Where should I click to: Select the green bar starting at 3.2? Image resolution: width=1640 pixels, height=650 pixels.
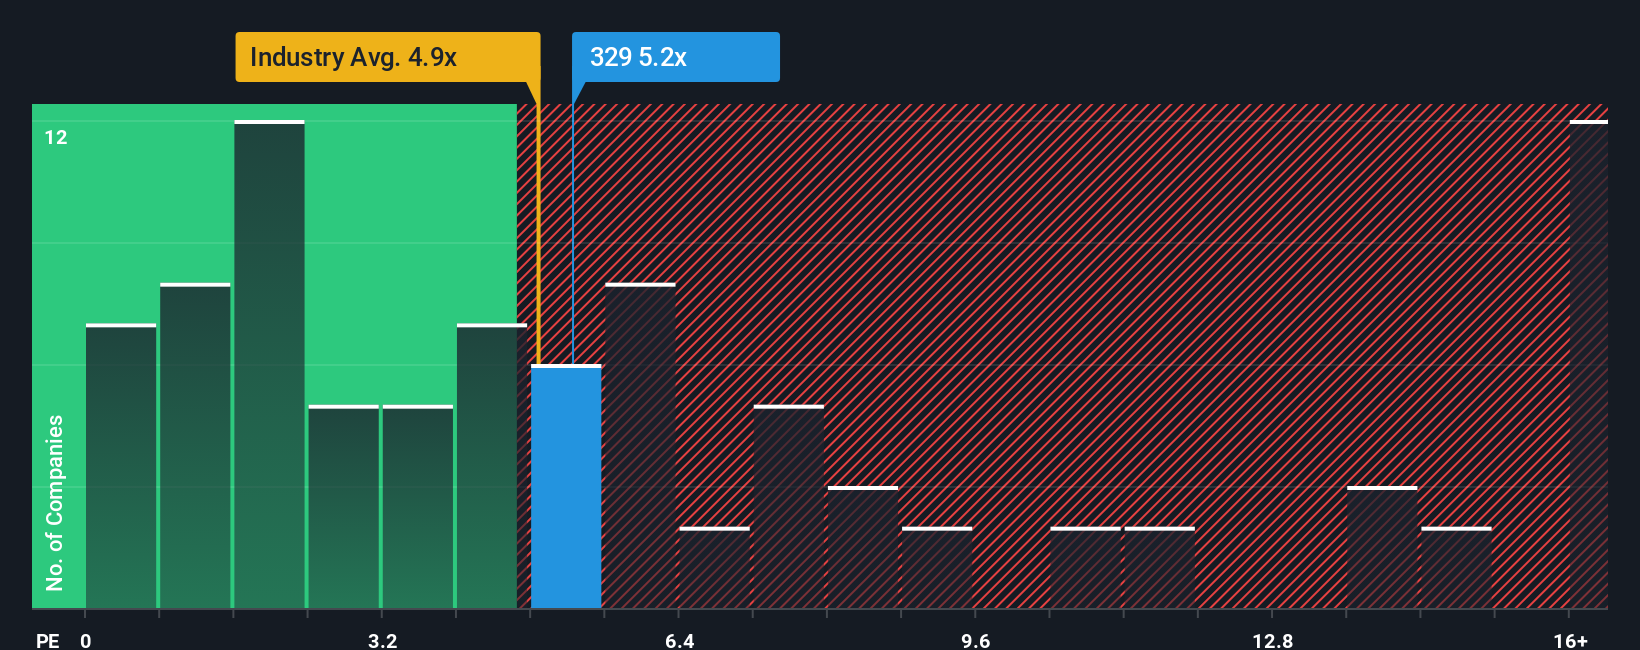point(418,507)
